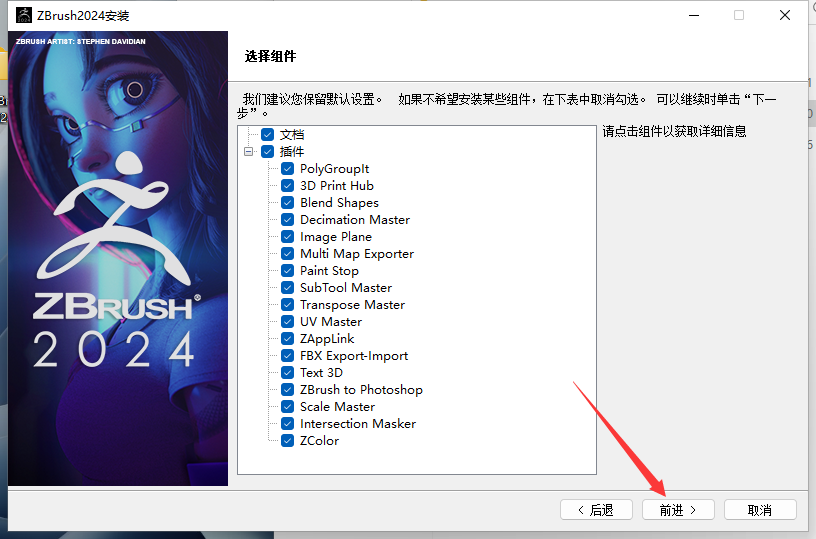
Task: Select the PolyGroupIt label text
Action: pos(335,169)
